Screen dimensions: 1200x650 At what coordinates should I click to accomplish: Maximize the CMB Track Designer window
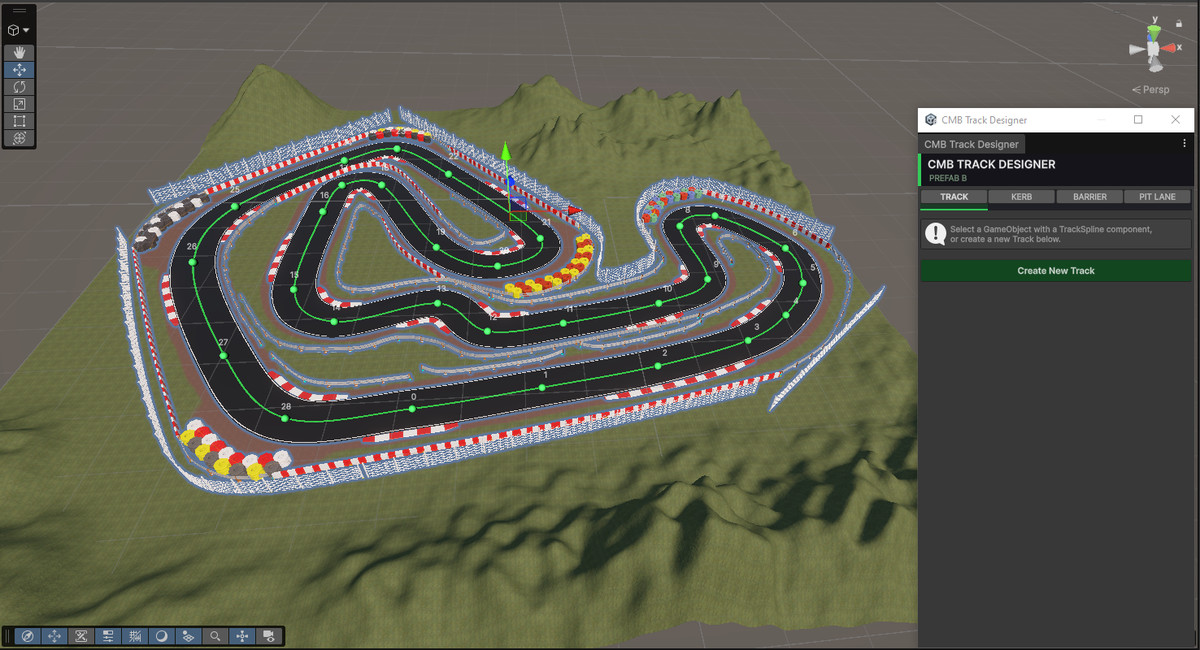[x=1138, y=120]
